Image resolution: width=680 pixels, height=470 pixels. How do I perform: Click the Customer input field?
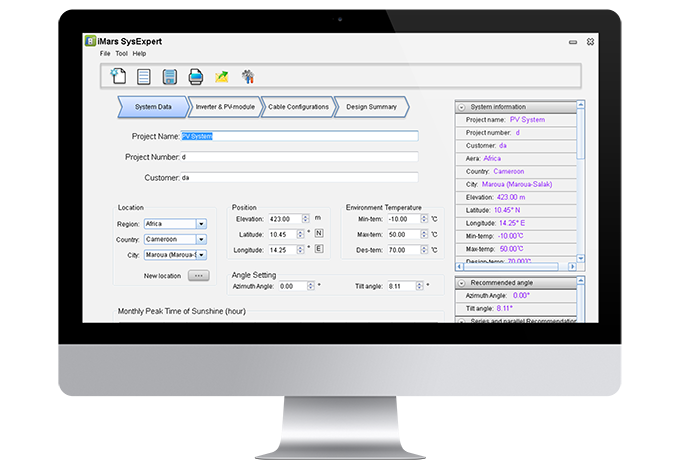coord(299,177)
